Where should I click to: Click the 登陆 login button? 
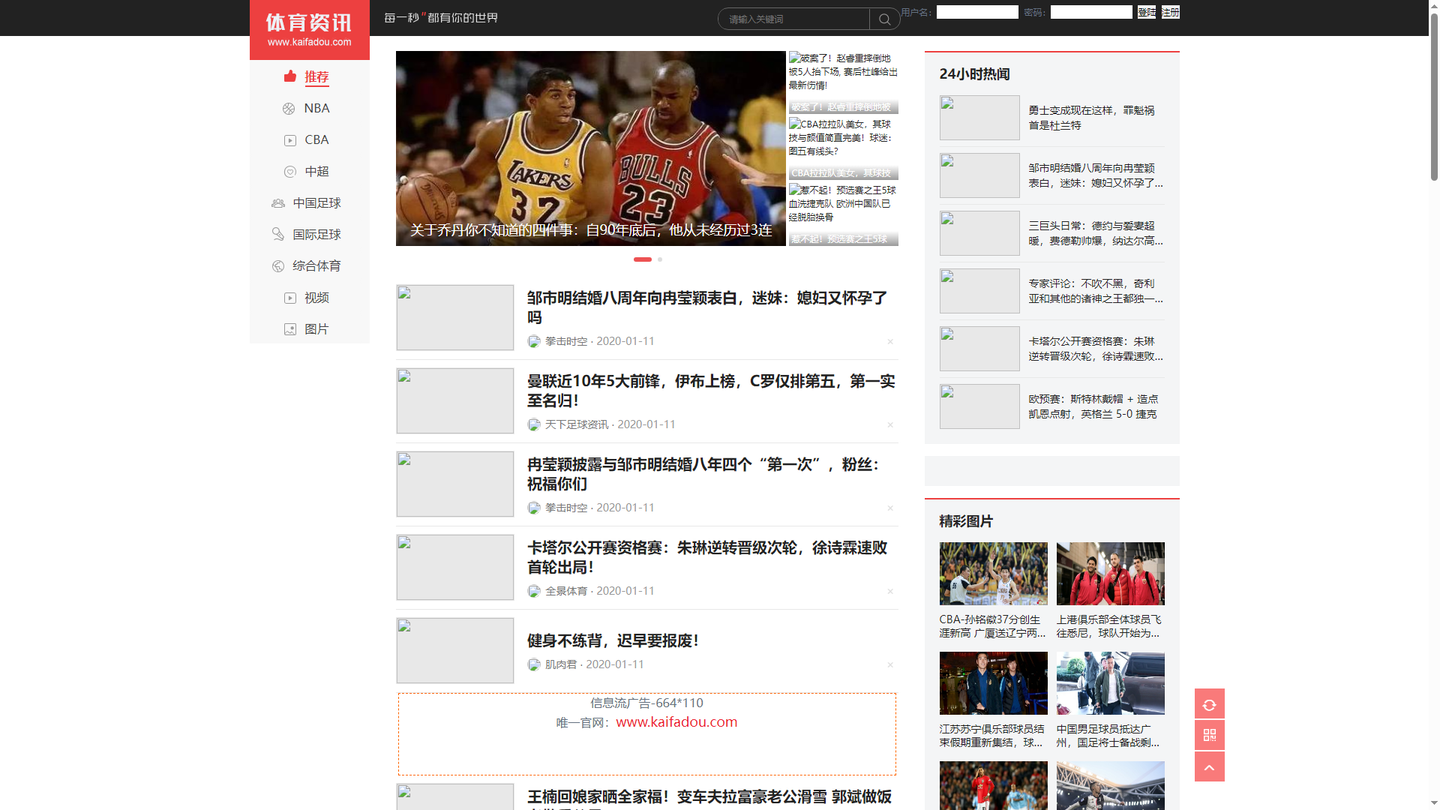(1147, 12)
